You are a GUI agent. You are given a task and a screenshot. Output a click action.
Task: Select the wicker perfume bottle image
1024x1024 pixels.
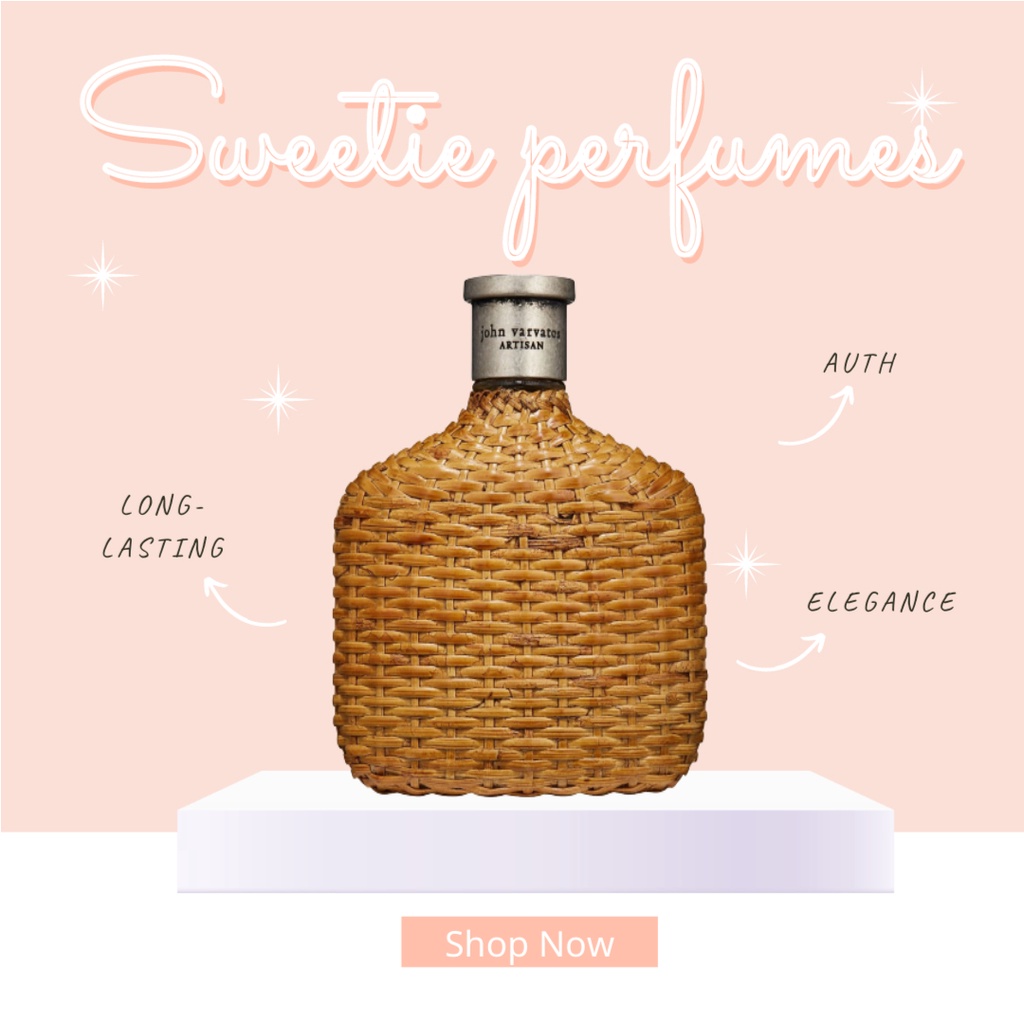519,536
